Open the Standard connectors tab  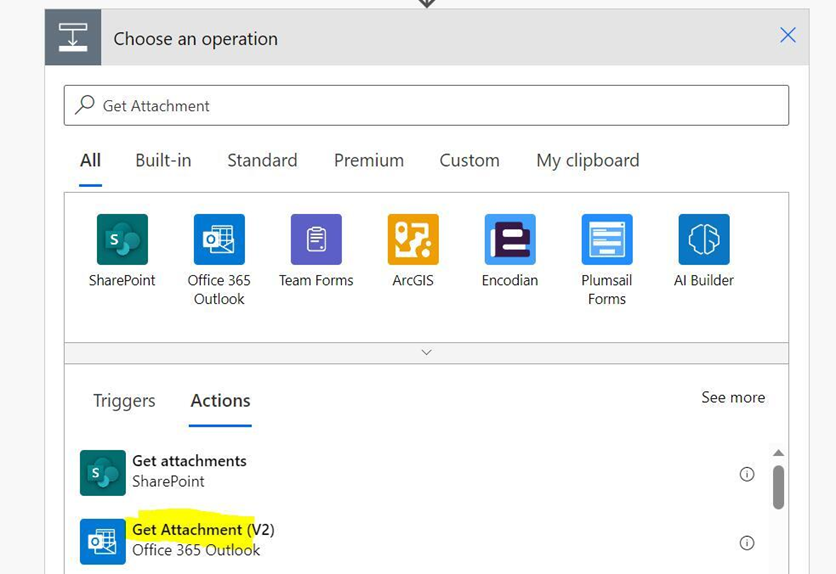[x=262, y=160]
